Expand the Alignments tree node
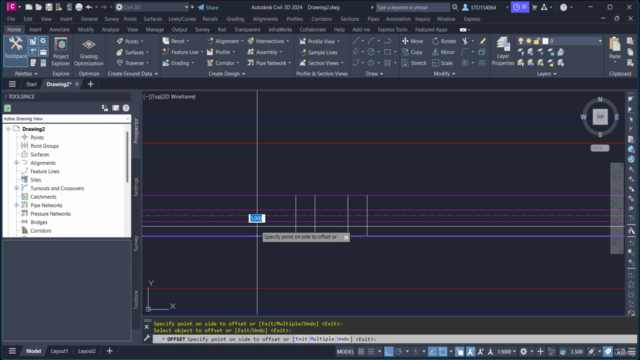640x360 pixels. 17,163
